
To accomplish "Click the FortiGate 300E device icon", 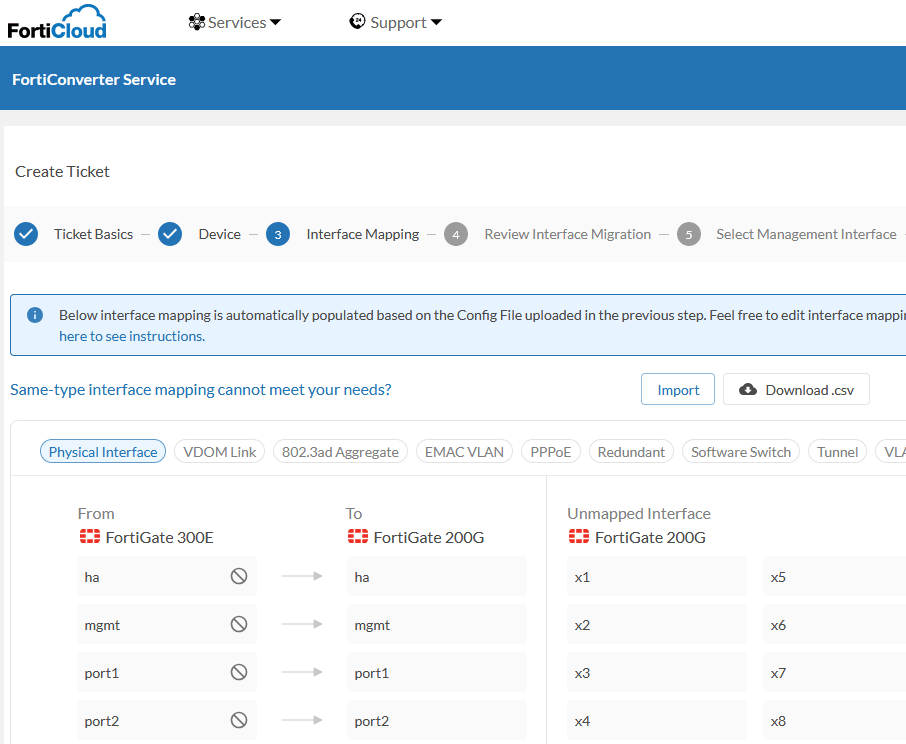I will [x=90, y=537].
